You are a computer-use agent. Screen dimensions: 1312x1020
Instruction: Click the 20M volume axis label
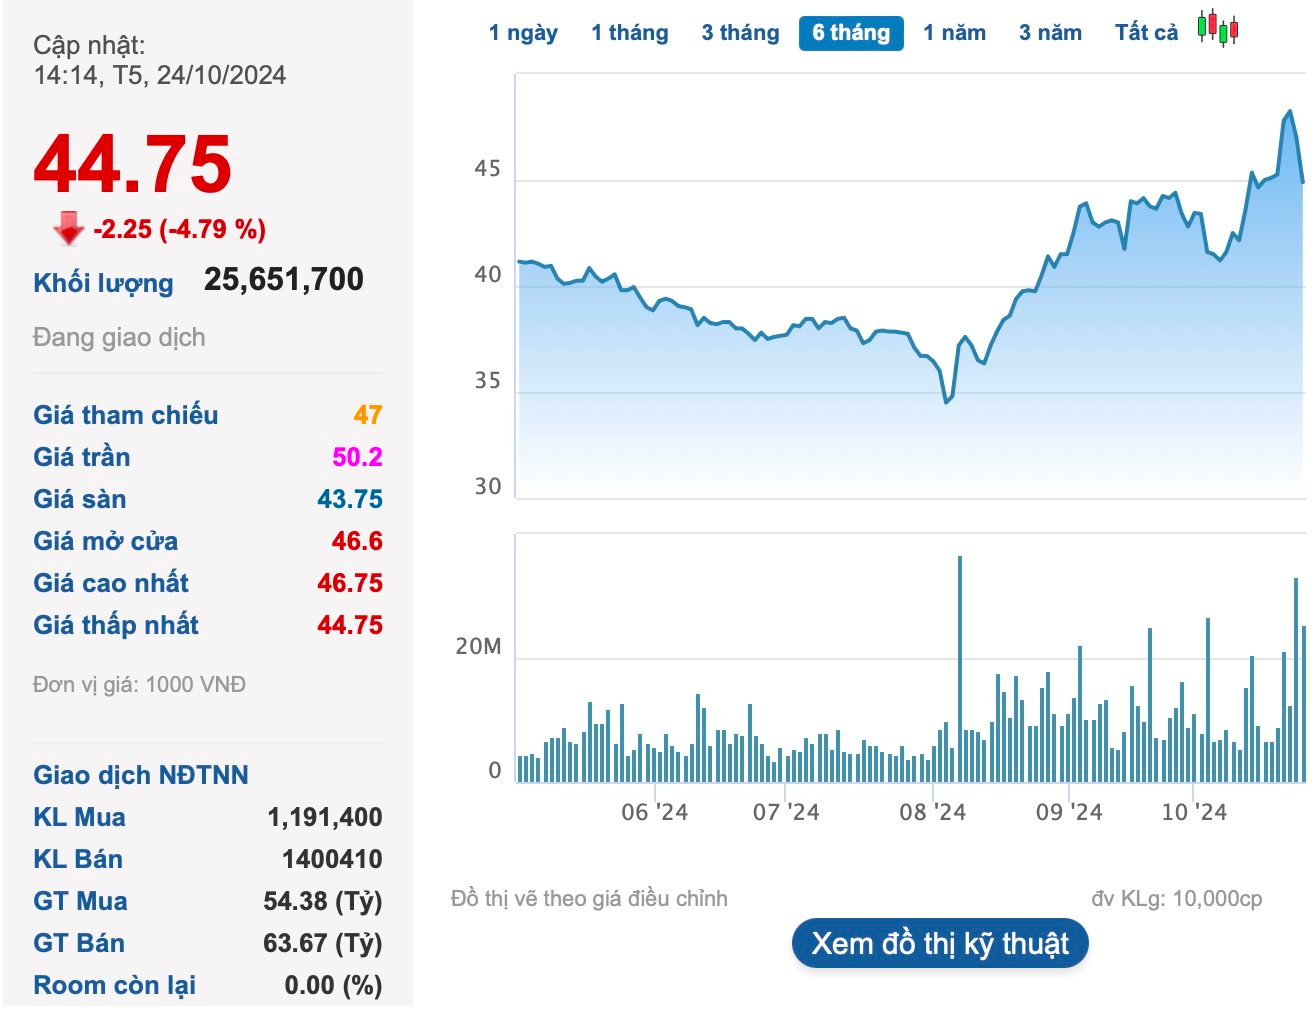(x=478, y=647)
